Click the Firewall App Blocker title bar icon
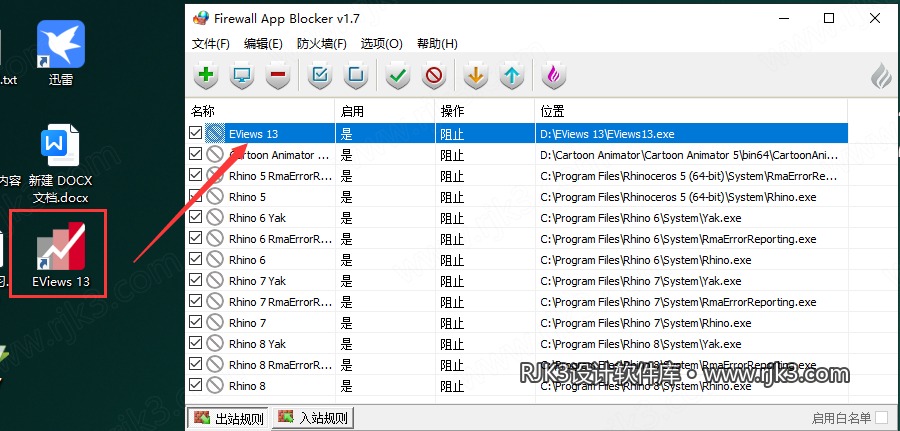Image resolution: width=900 pixels, height=431 pixels. 201,18
